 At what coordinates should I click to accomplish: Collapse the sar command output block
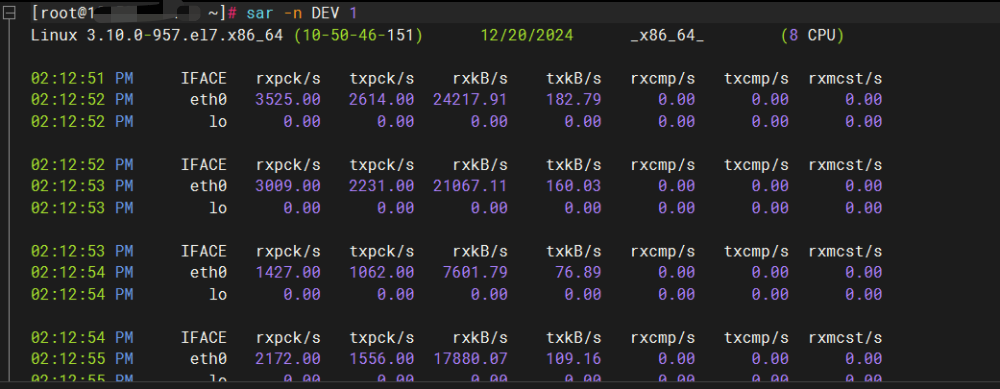(8, 14)
